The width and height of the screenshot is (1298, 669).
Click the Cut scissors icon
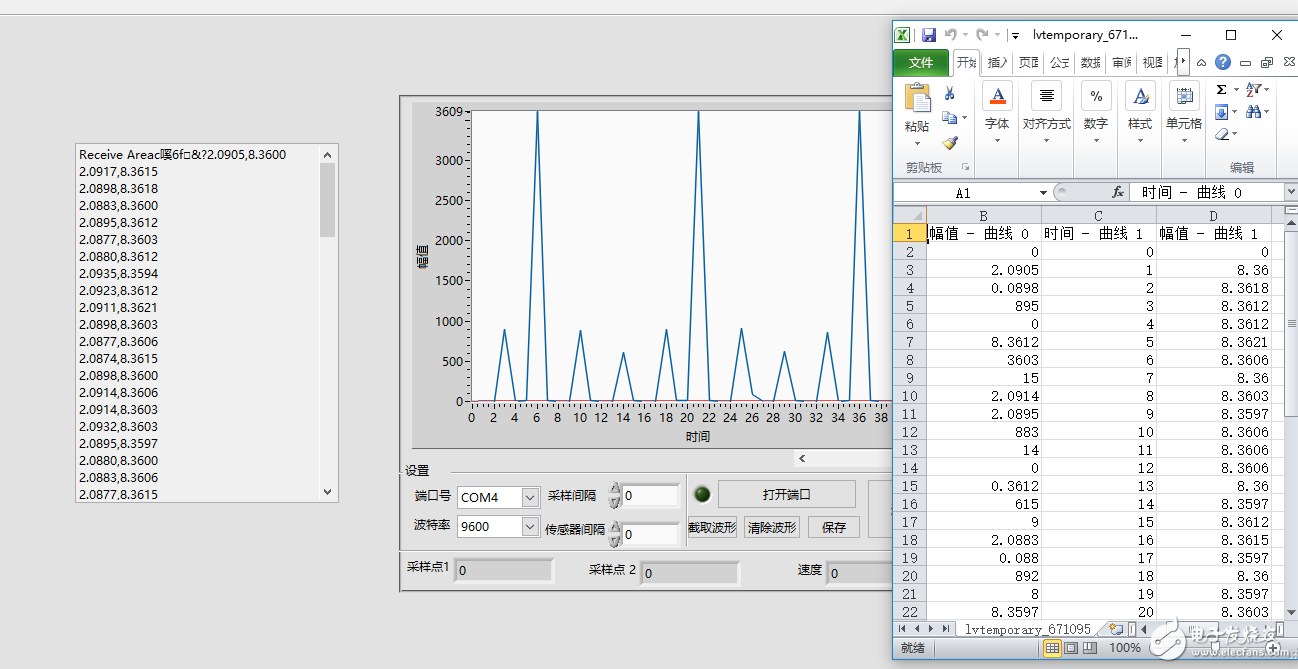click(x=950, y=93)
